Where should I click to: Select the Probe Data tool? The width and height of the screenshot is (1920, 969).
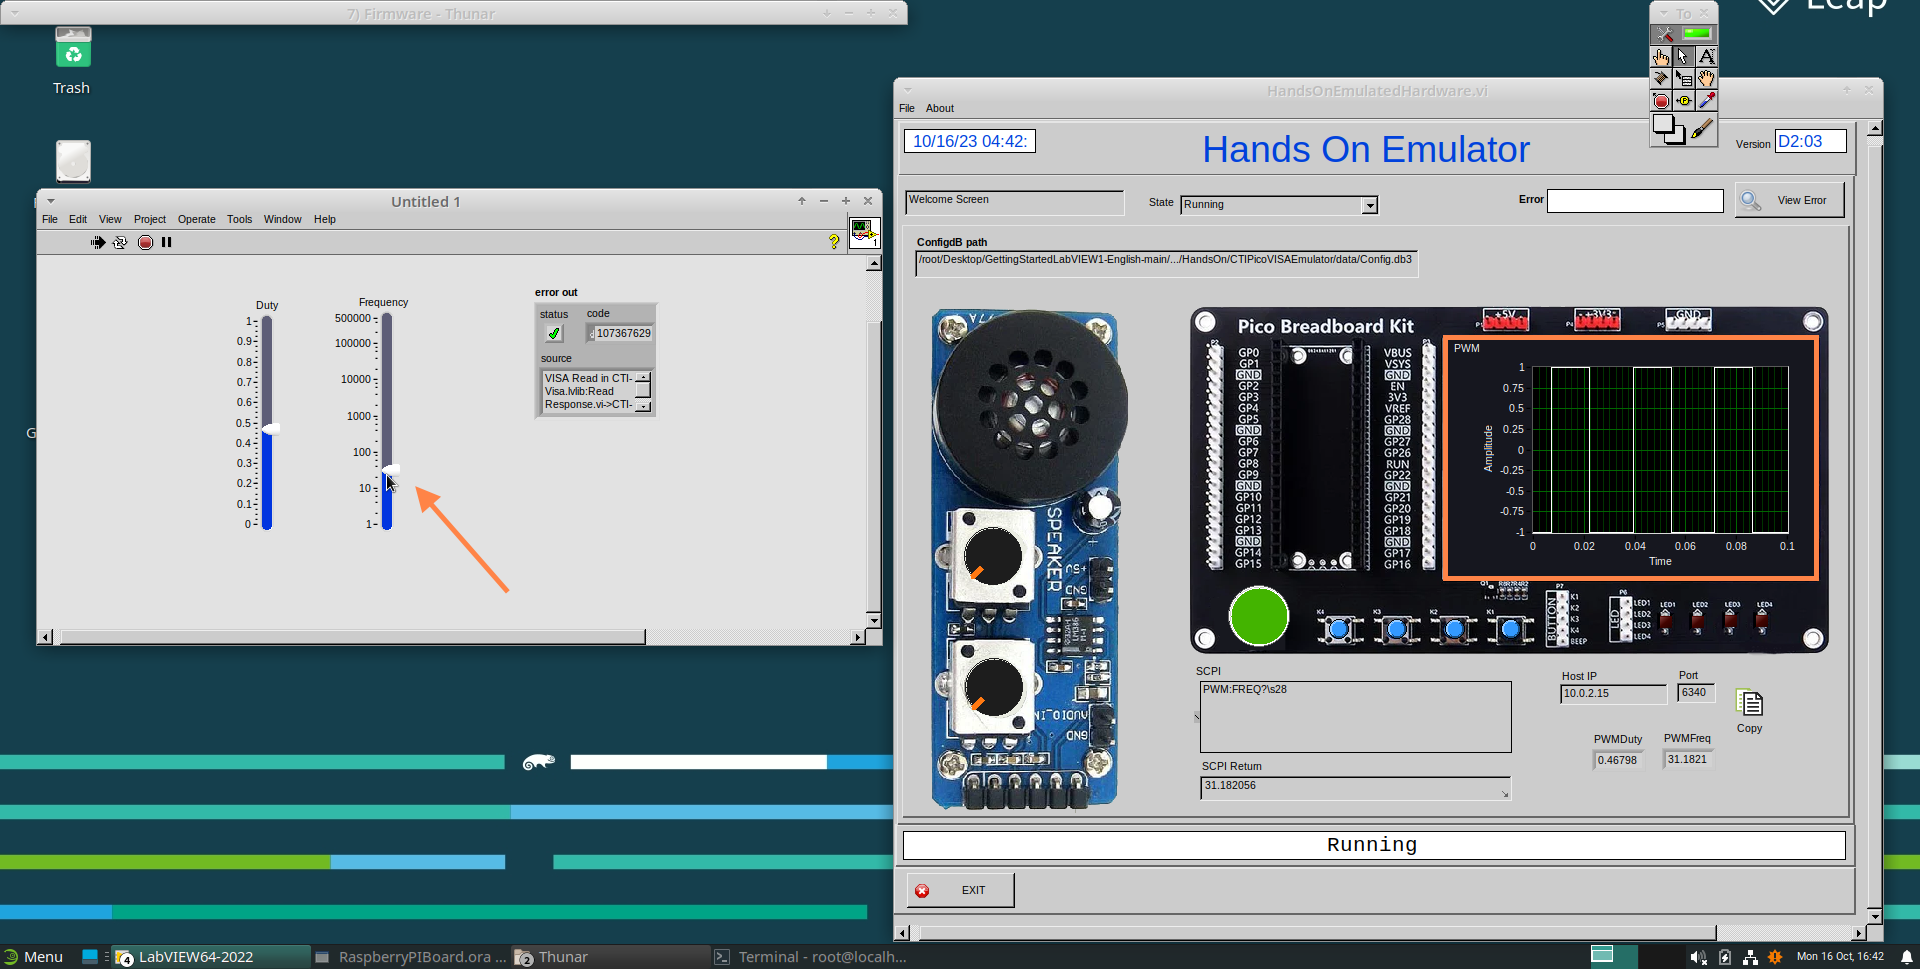pyautogui.click(x=1683, y=100)
